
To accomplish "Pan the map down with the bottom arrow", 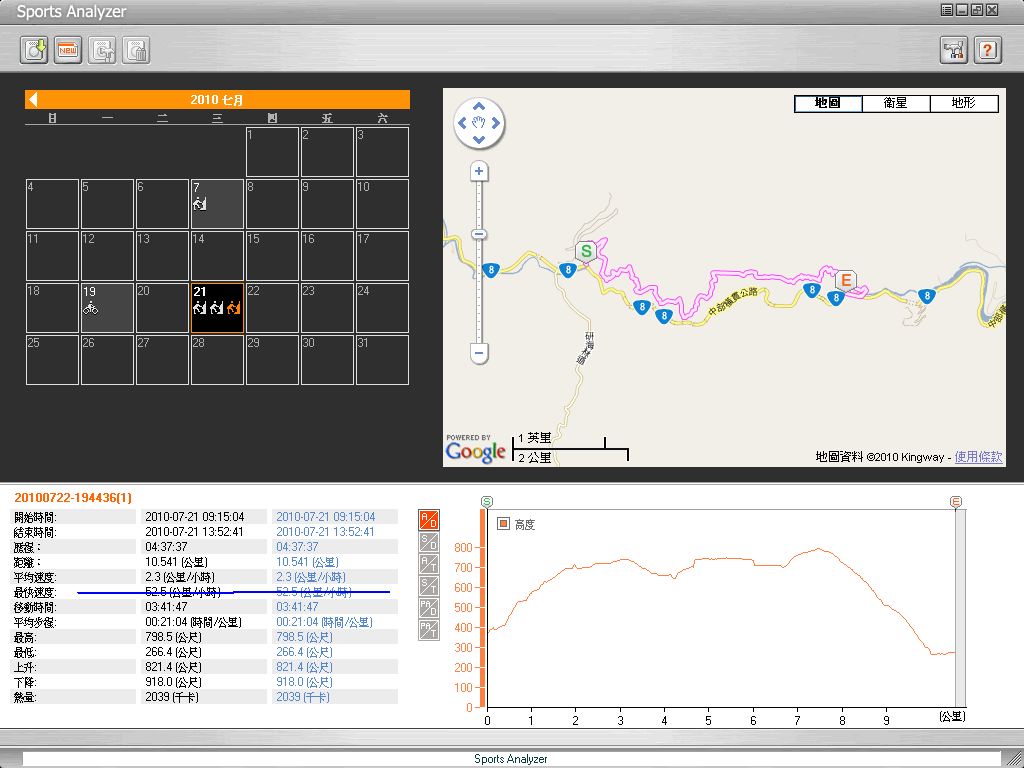I will pos(479,139).
